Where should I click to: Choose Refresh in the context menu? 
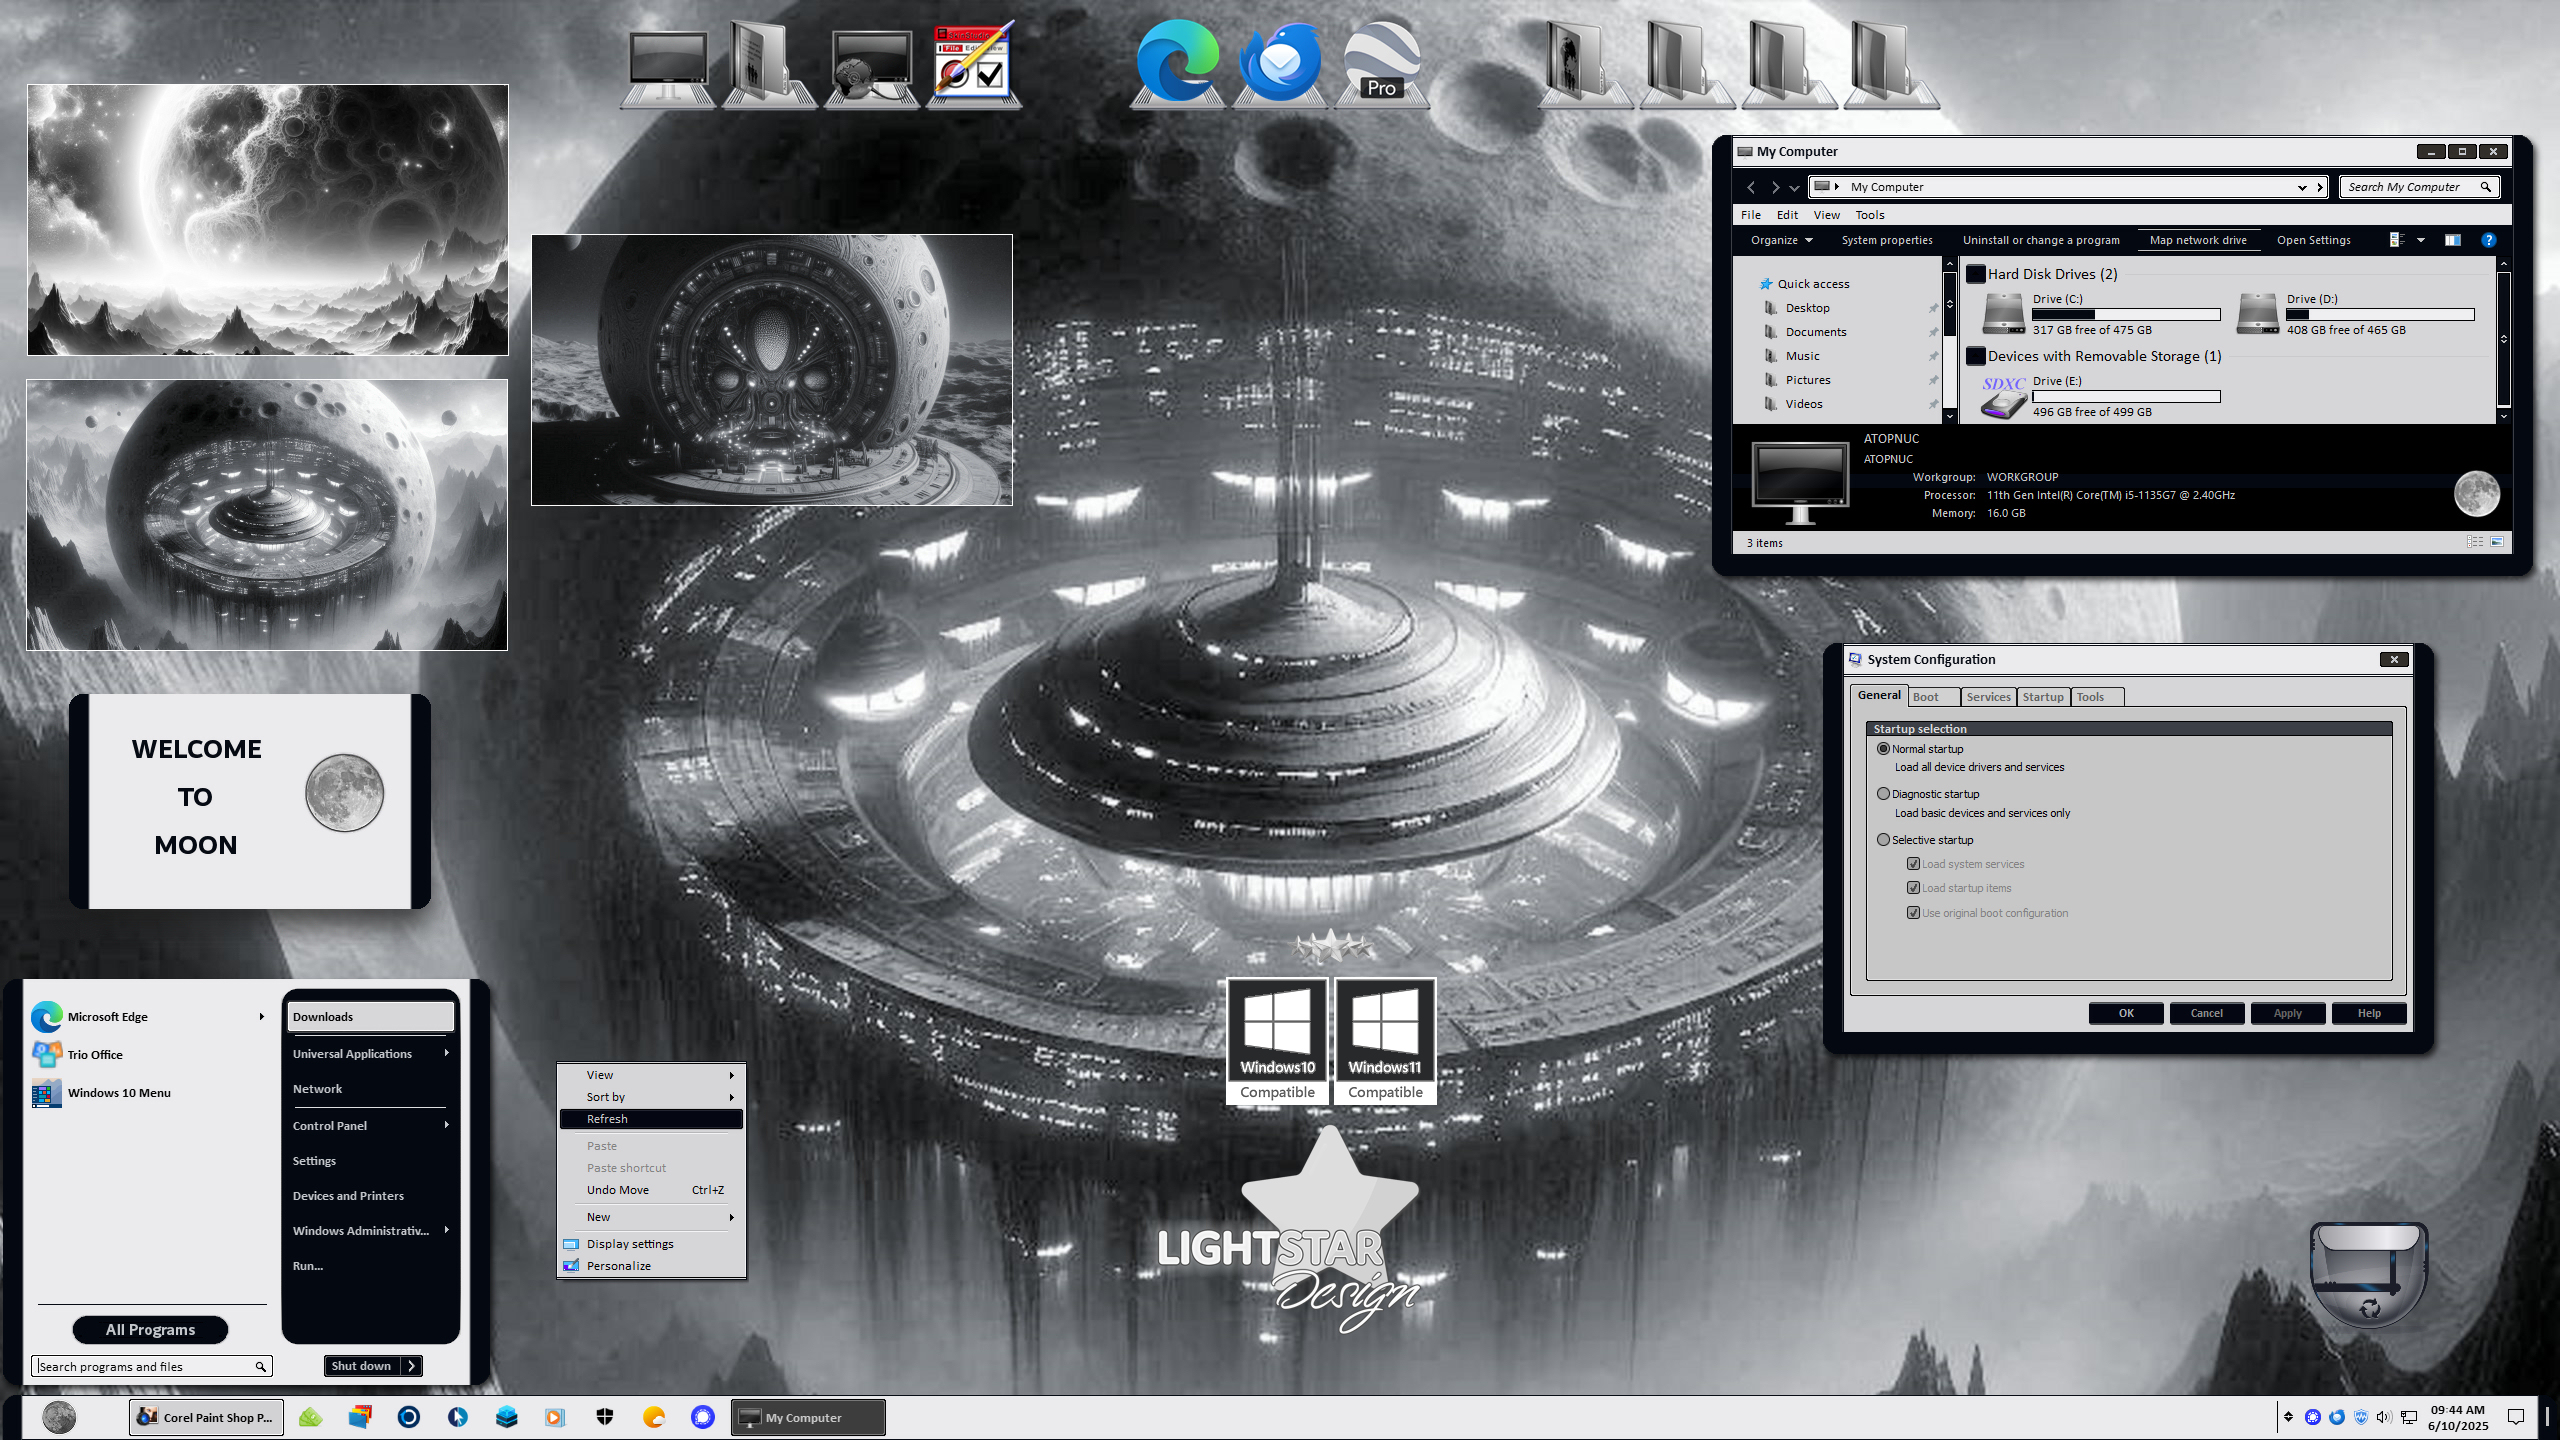click(x=651, y=1119)
